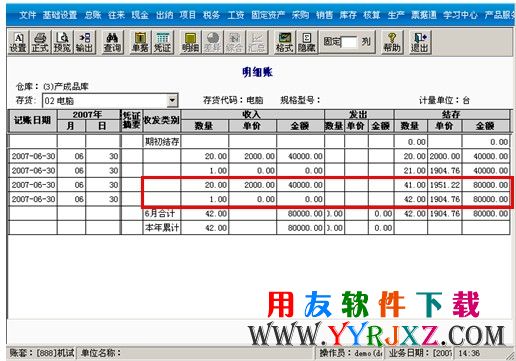Click the 收入 group header
Screen dimensions: 516x361
click(x=252, y=114)
